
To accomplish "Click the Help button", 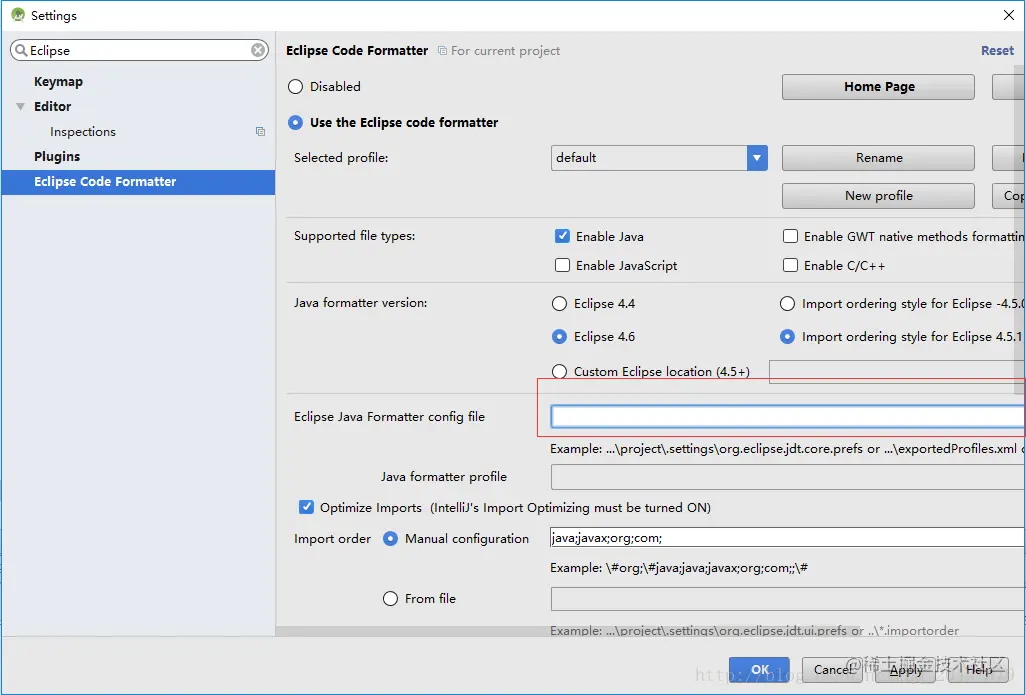I will click(x=978, y=669).
